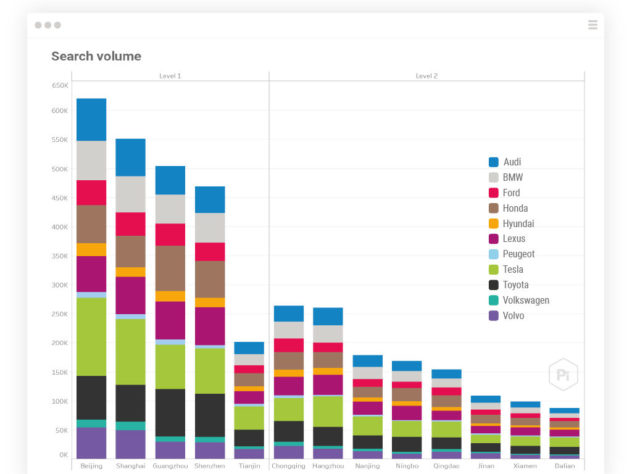Click the Tesla segment of Hangzhou bar
Image resolution: width=632 pixels, height=474 pixels.
tap(328, 411)
